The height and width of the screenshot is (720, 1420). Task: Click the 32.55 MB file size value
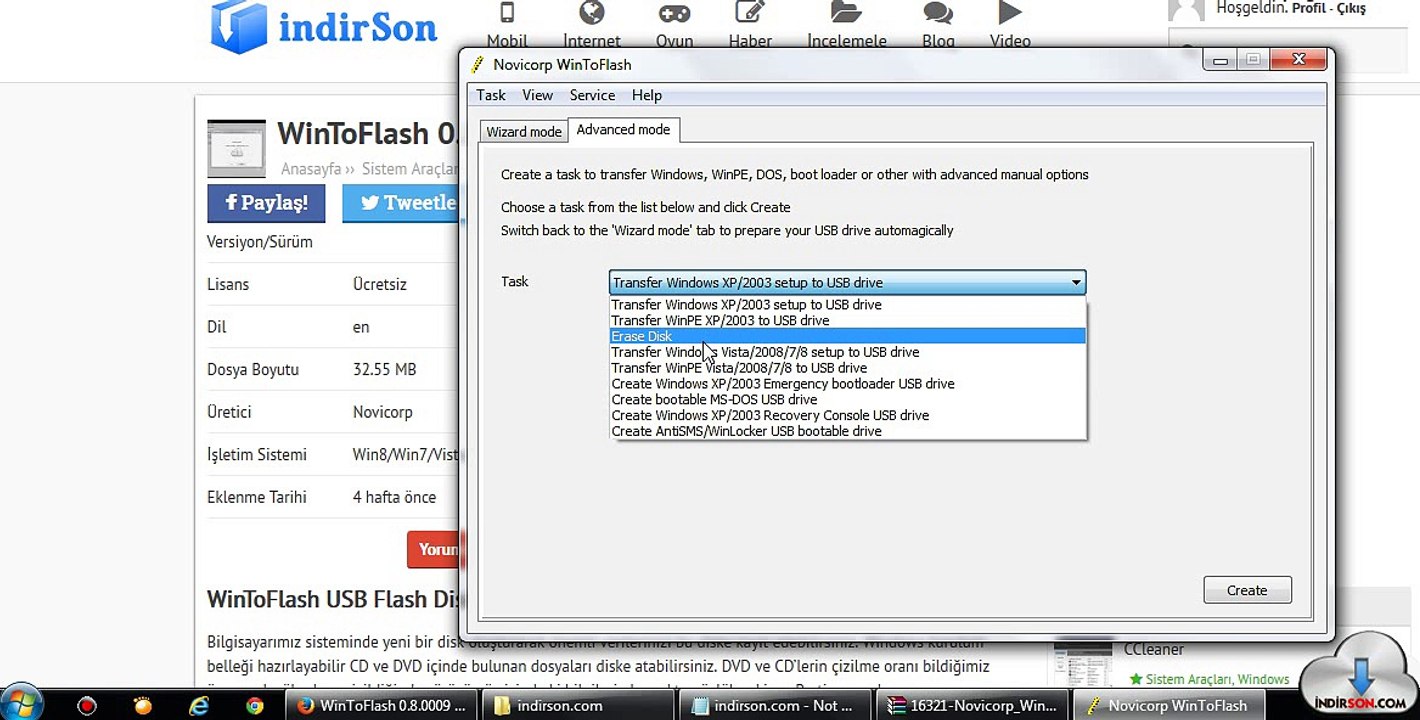pyautogui.click(x=385, y=369)
